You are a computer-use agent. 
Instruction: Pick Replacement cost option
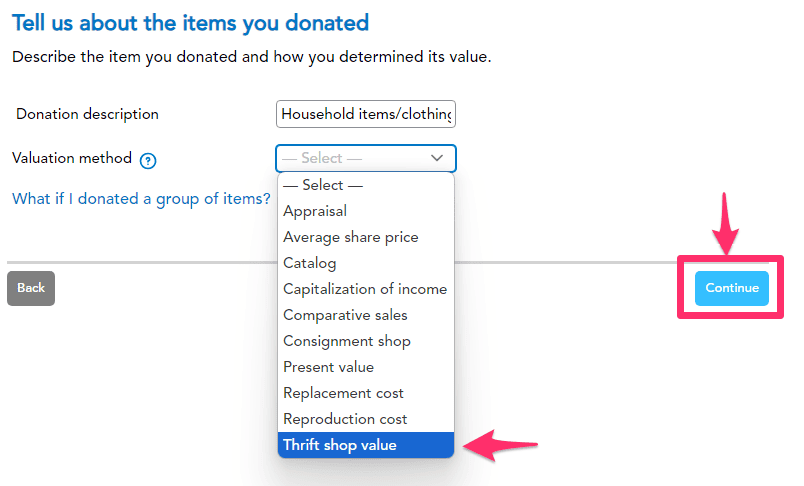[x=343, y=393]
